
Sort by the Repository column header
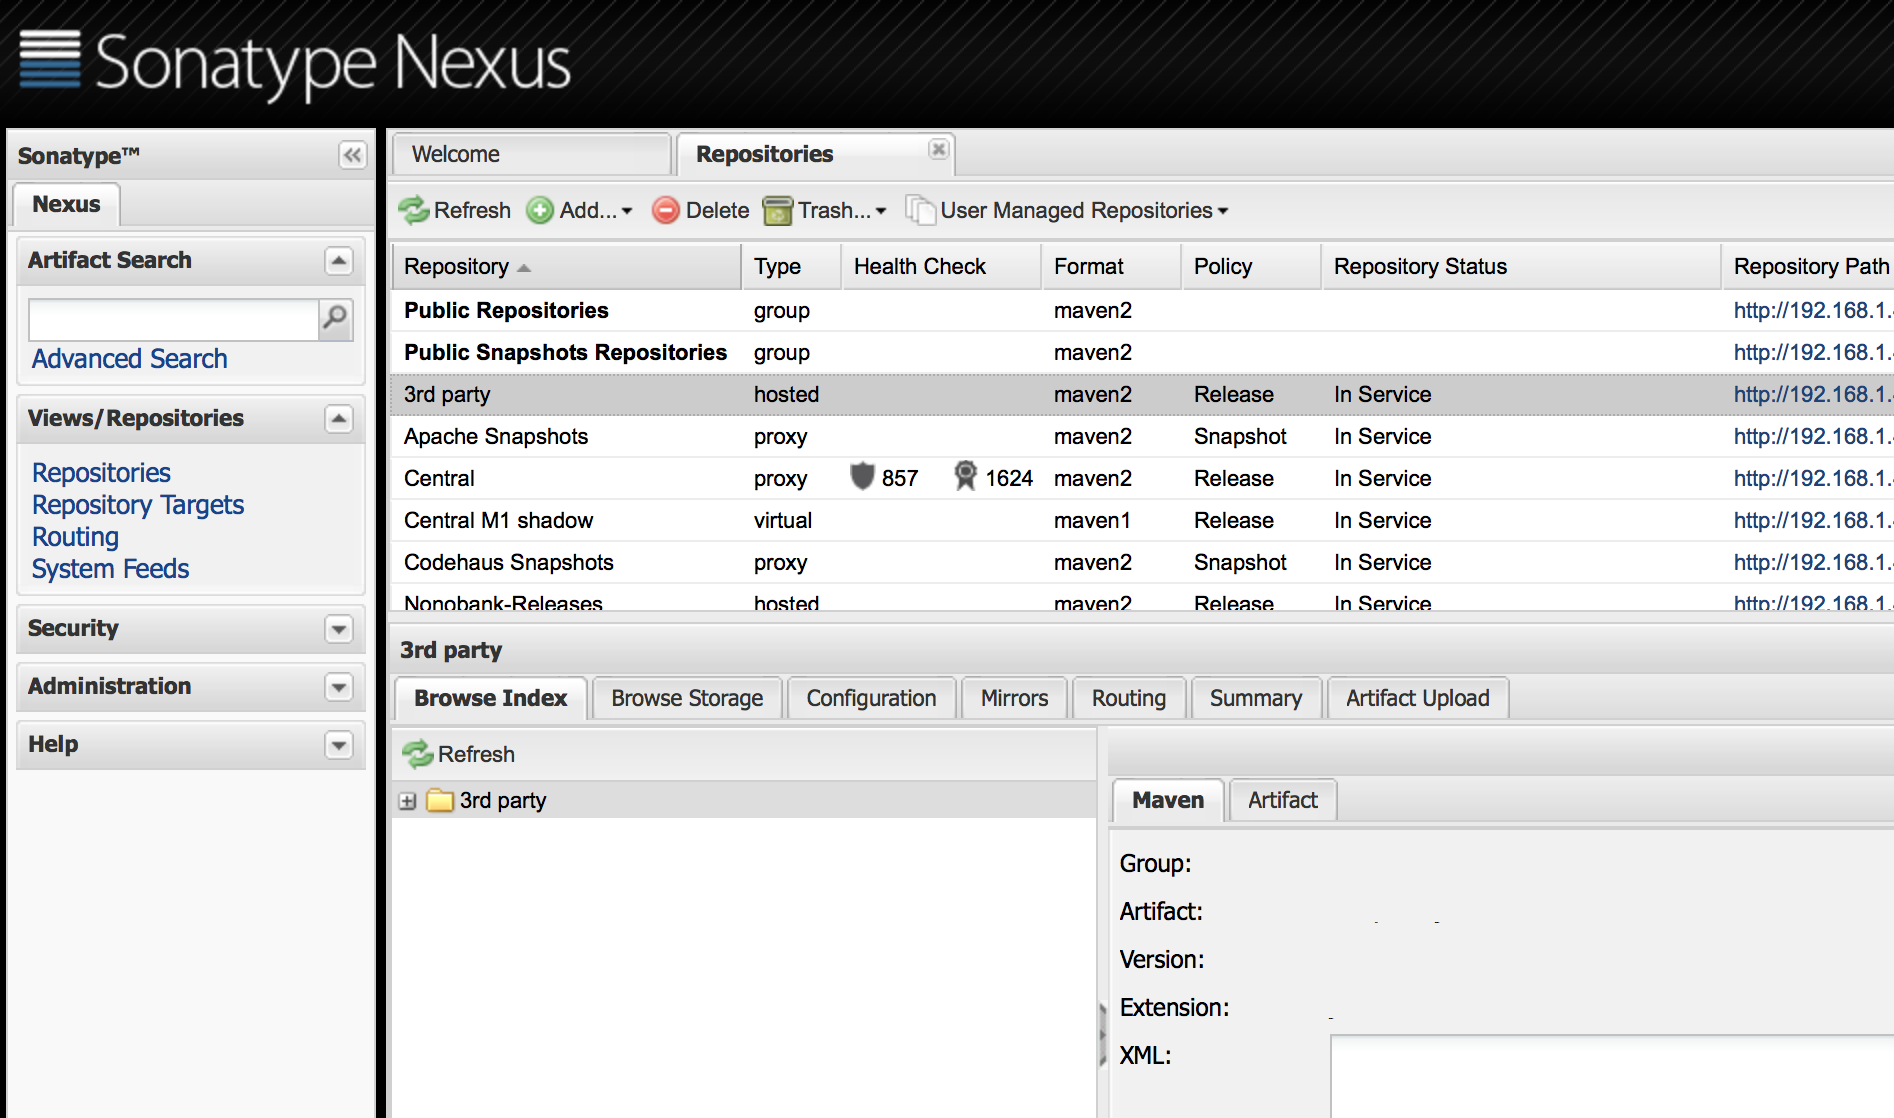coord(566,267)
